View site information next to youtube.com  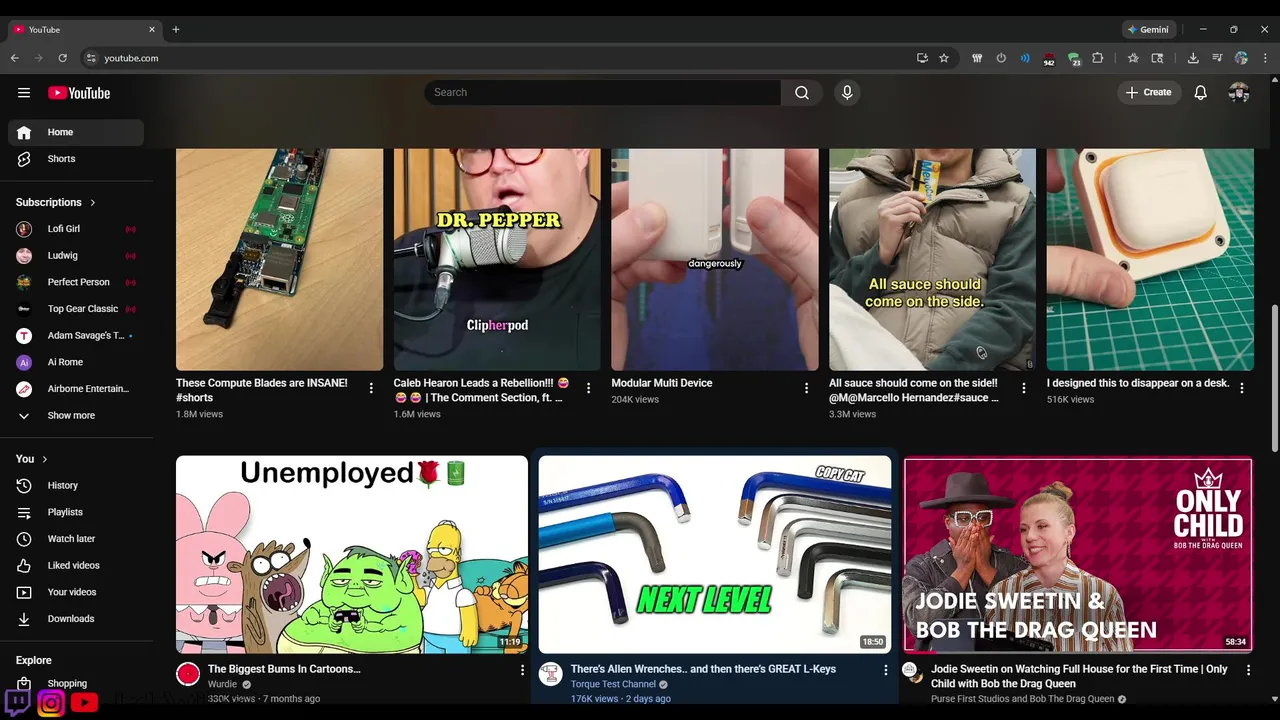[x=91, y=58]
